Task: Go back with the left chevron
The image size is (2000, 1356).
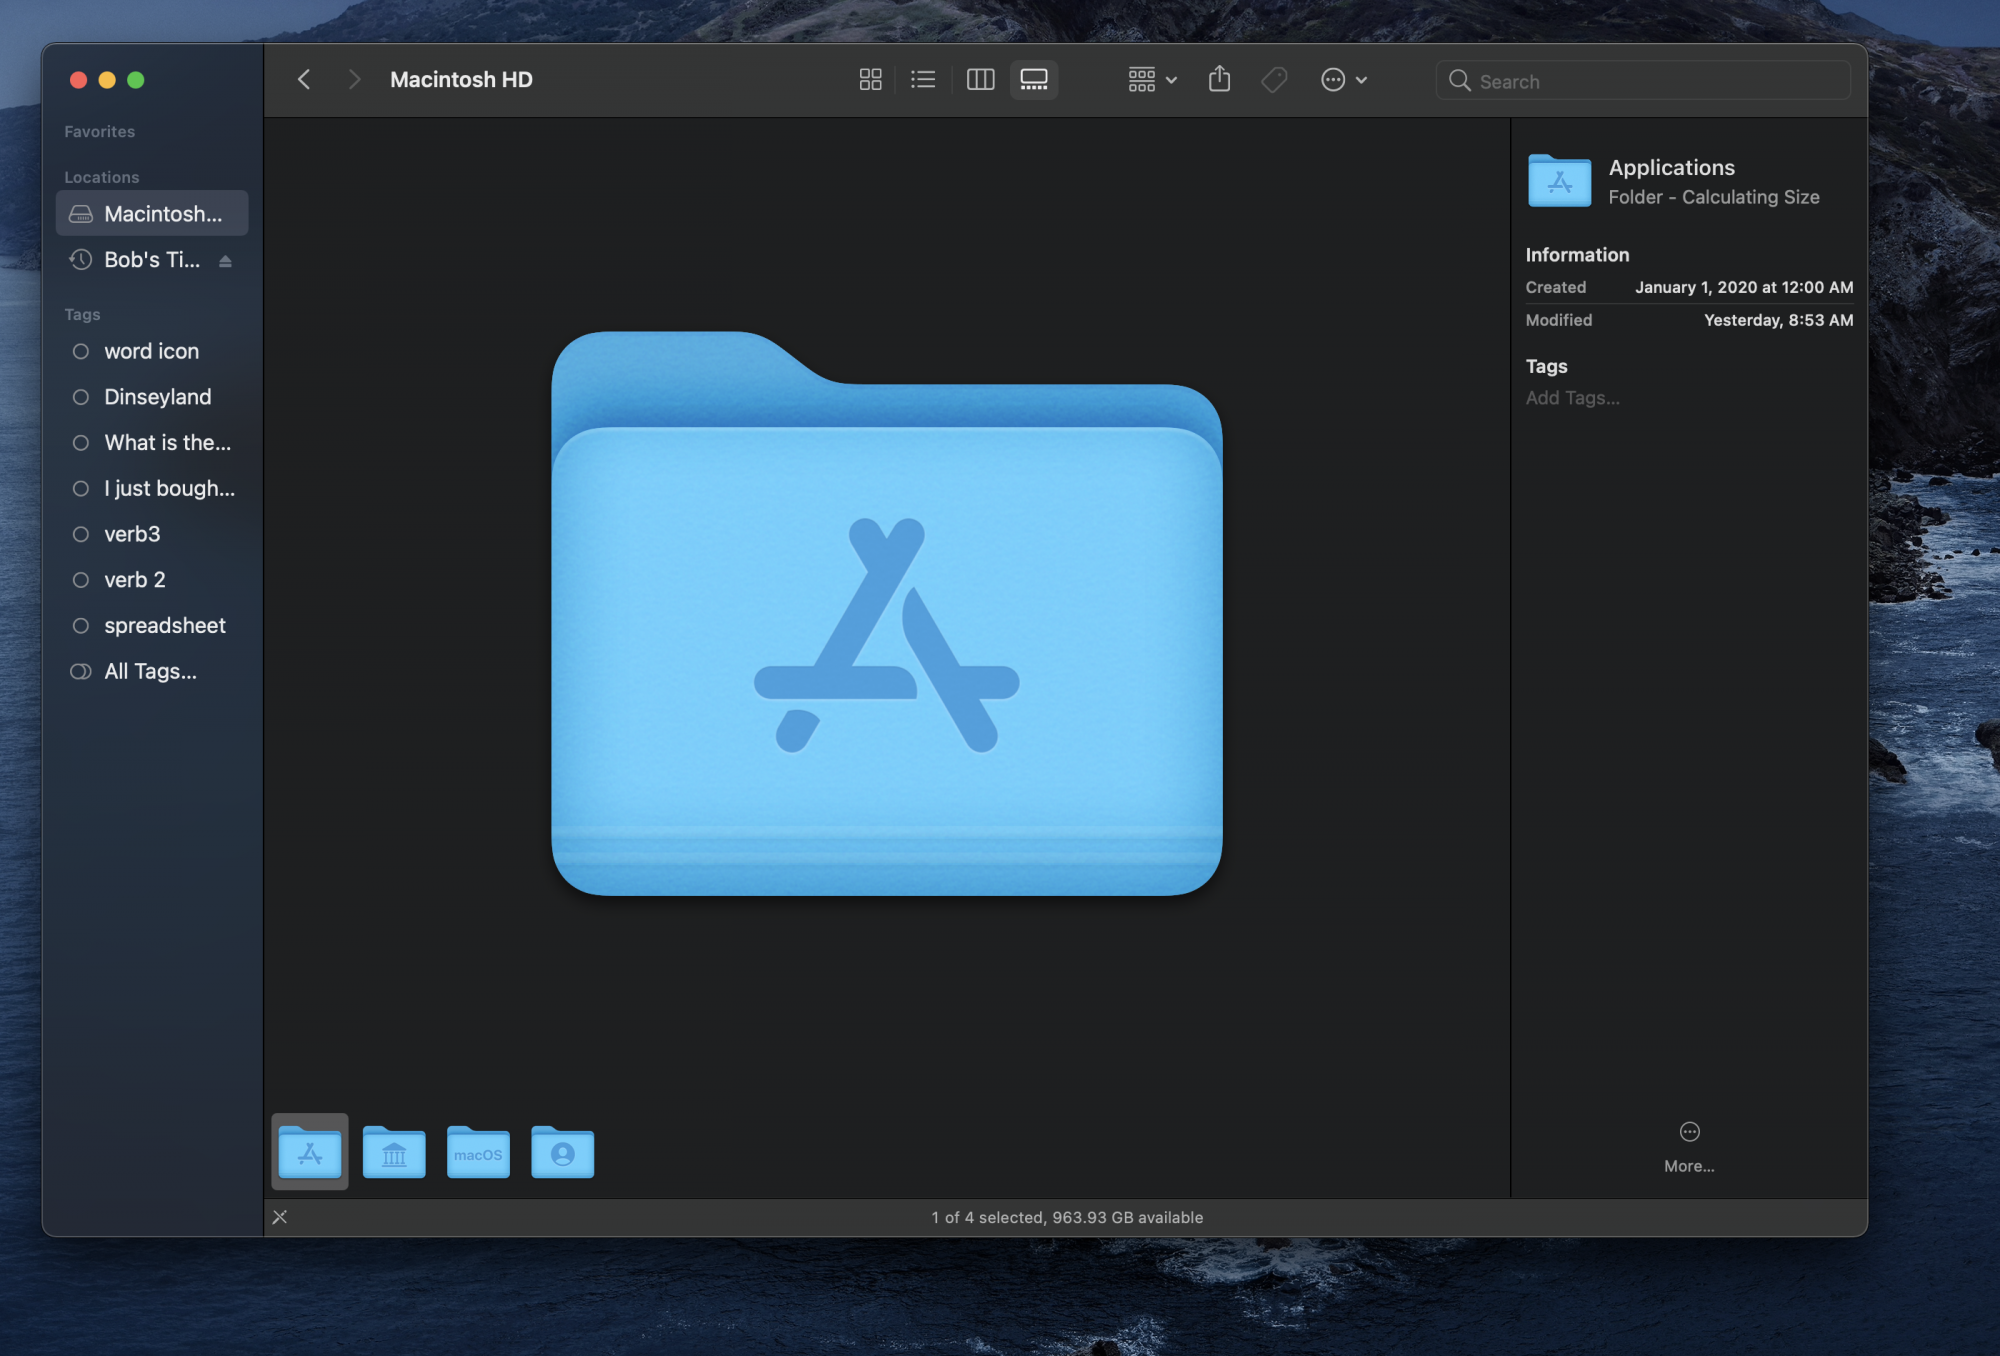Action: (304, 79)
